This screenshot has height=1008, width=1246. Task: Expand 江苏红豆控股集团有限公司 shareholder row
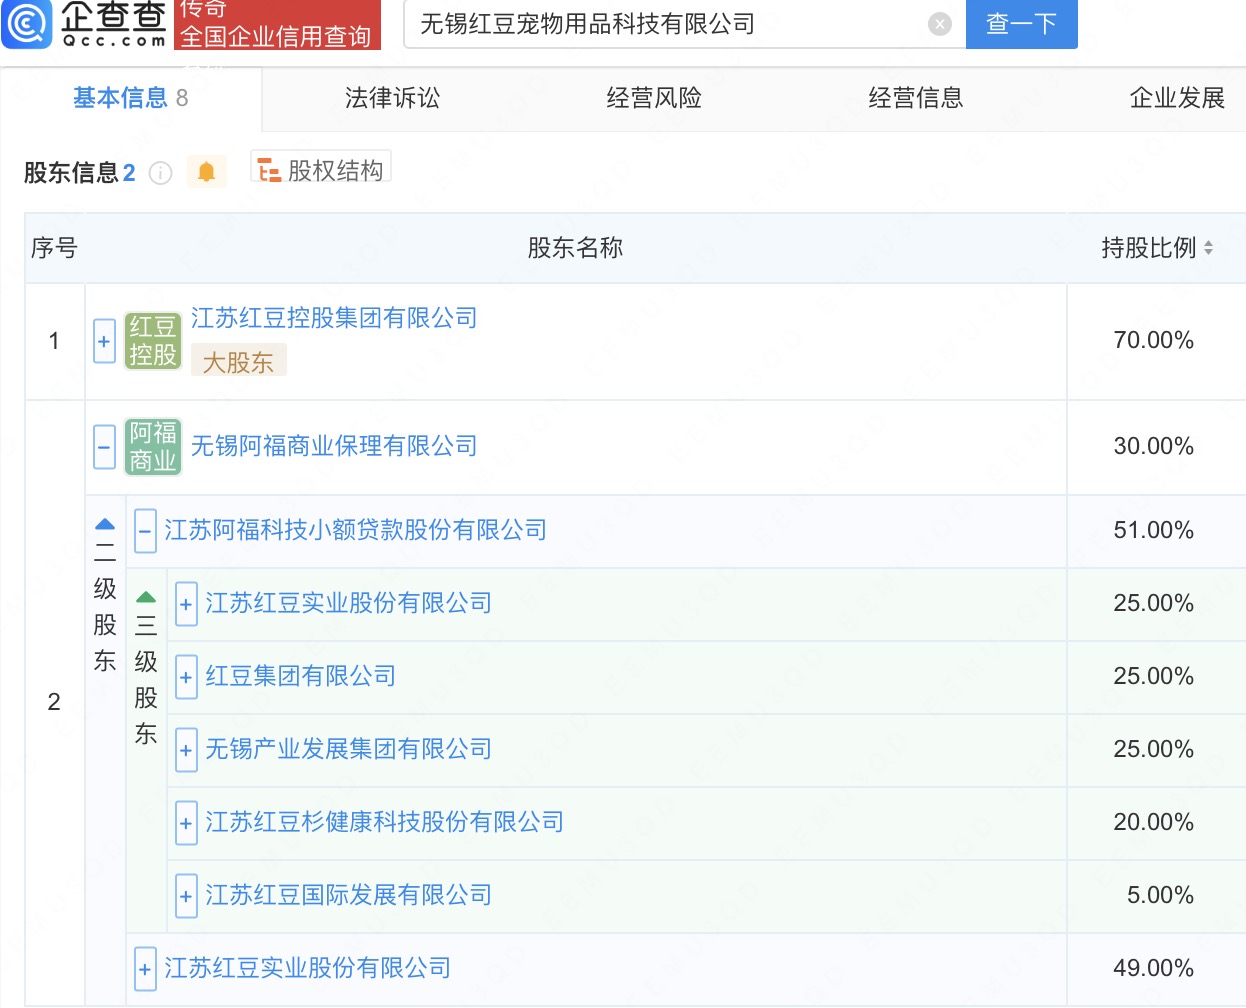point(104,341)
